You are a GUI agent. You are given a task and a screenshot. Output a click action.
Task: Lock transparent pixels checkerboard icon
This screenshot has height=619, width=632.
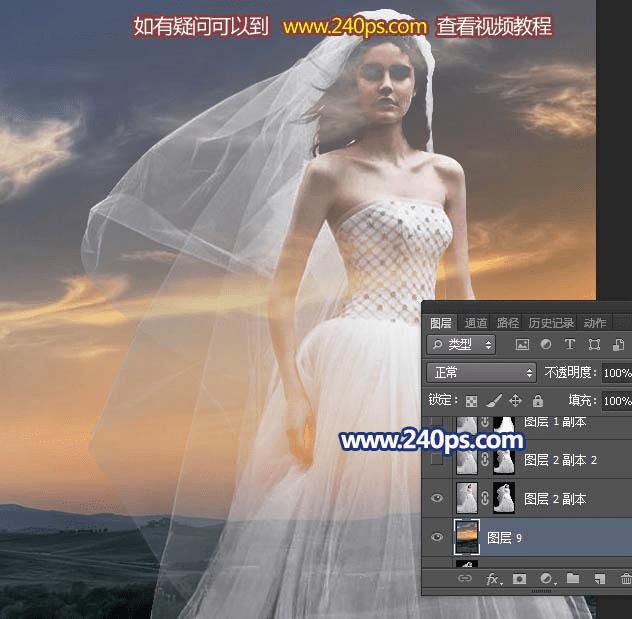click(471, 401)
